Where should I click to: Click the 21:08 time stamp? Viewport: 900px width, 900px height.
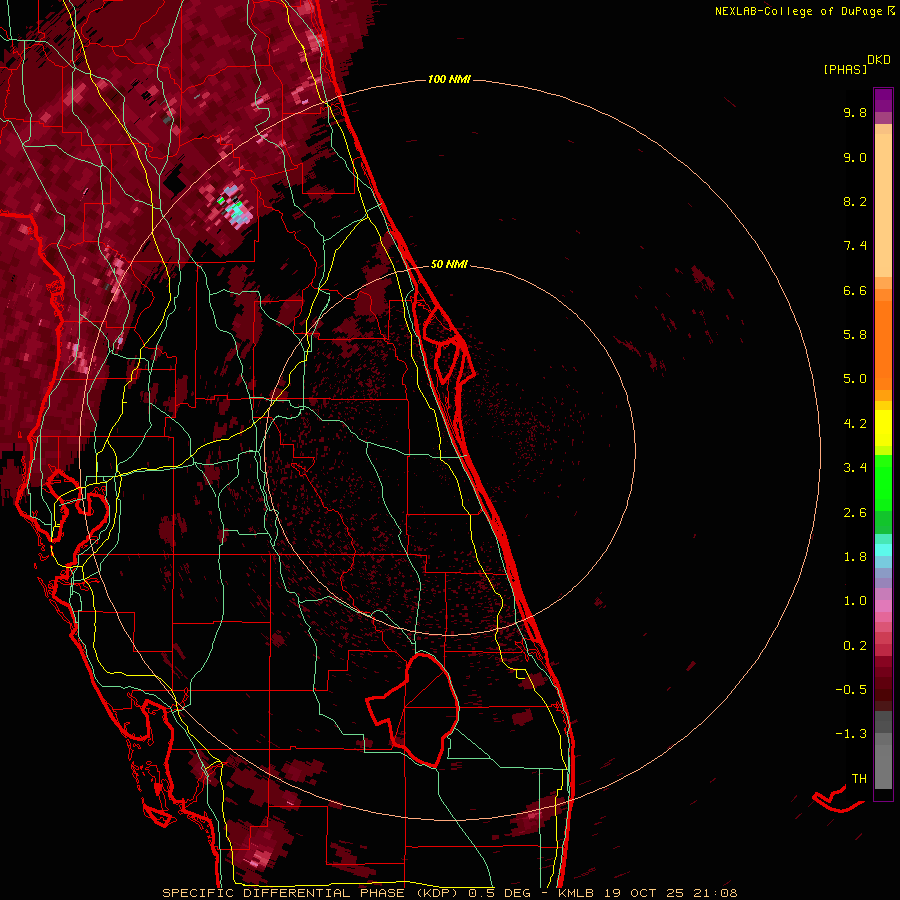[715, 893]
